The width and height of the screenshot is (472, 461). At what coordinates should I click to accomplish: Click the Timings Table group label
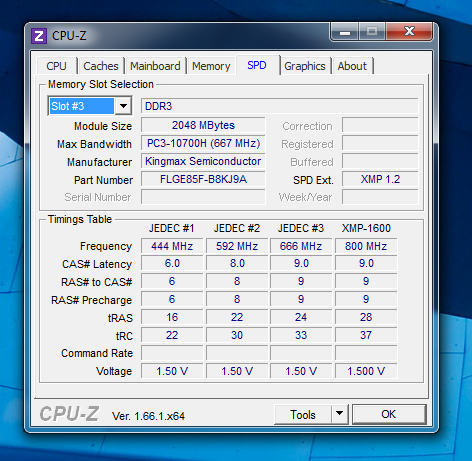pyautogui.click(x=80, y=219)
